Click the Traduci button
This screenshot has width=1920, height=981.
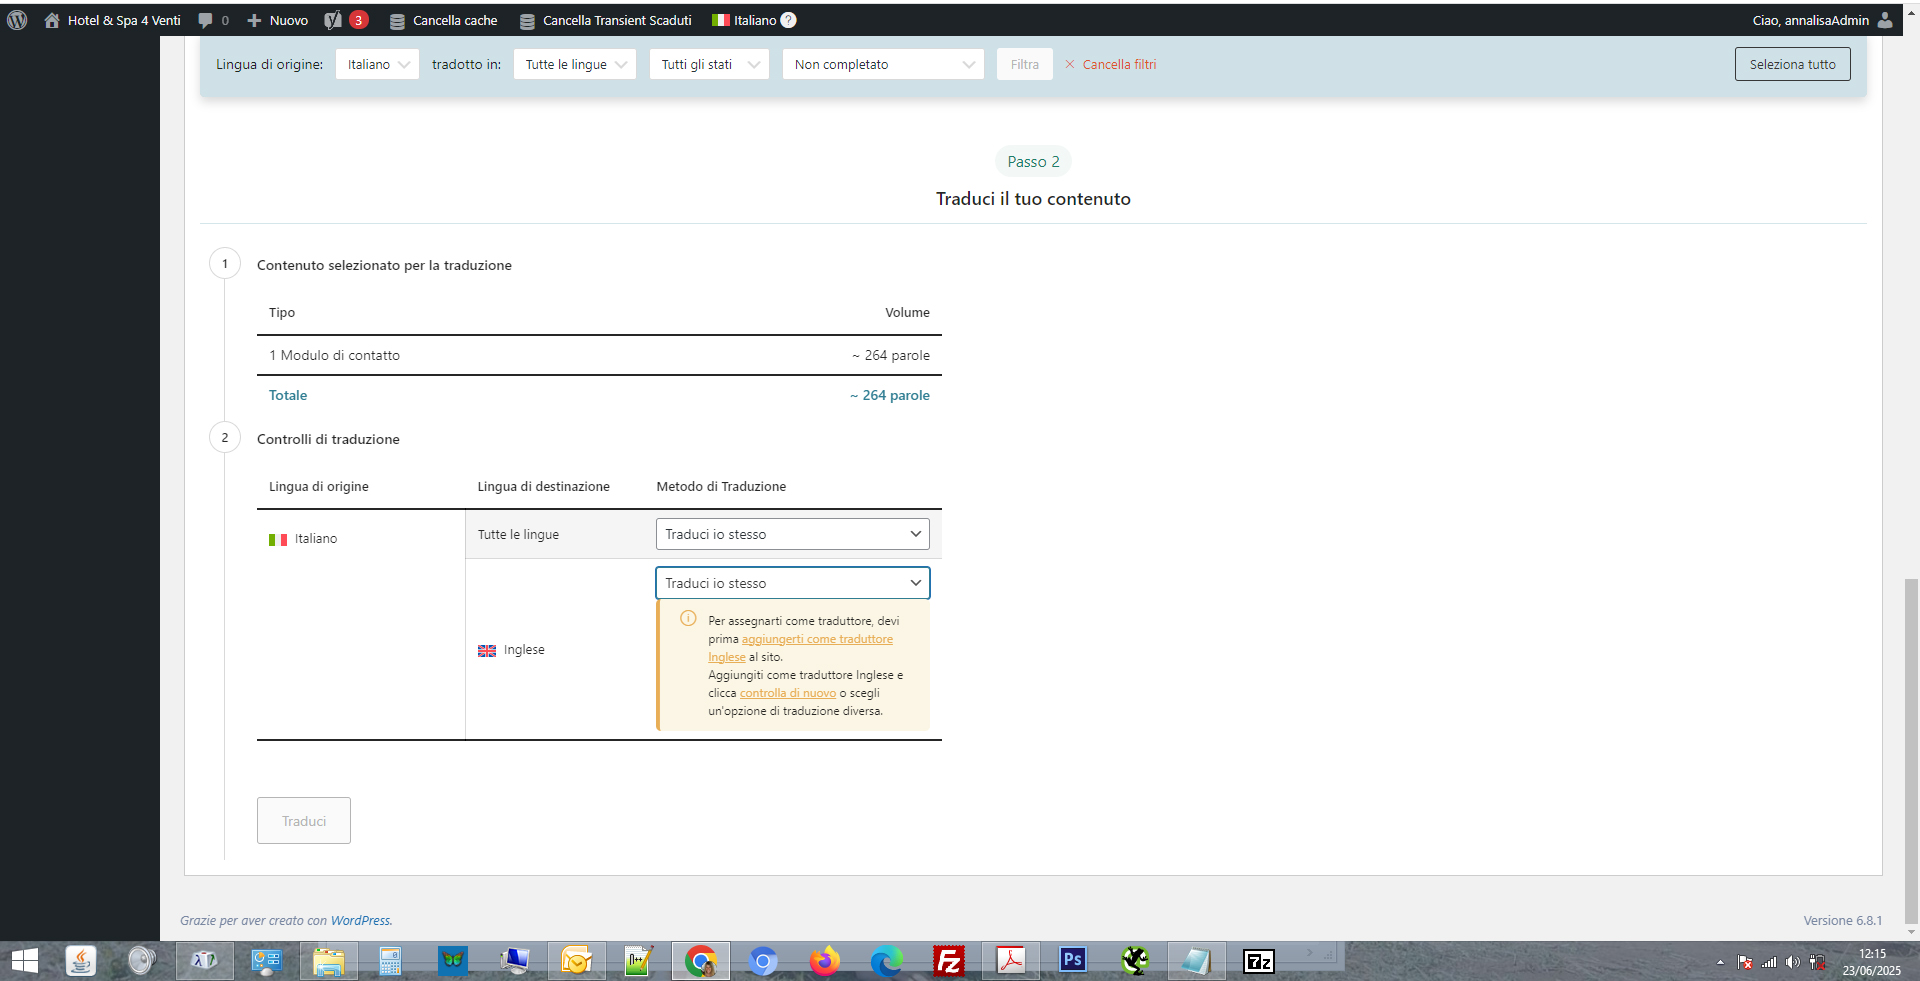[x=304, y=820]
